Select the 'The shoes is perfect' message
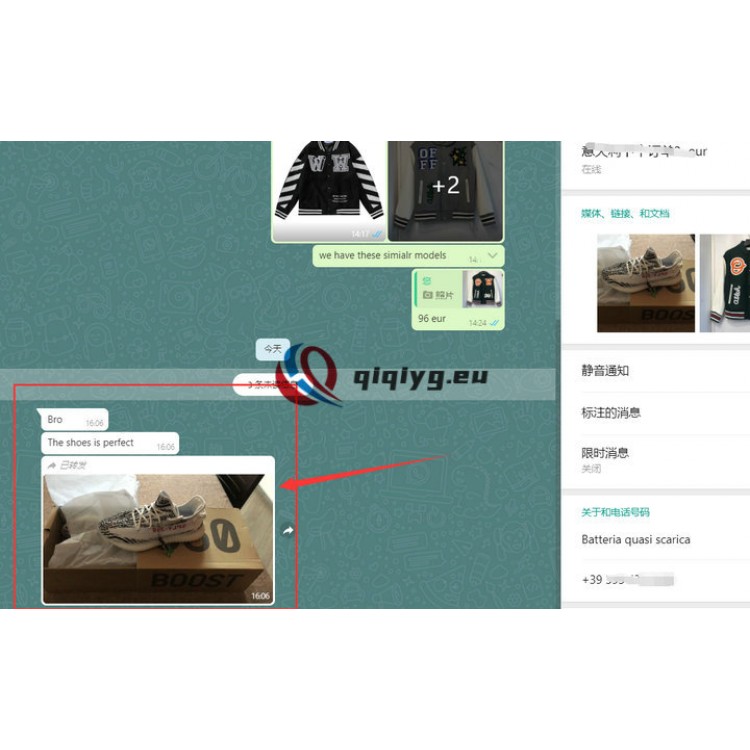750x750 pixels. [x=91, y=442]
